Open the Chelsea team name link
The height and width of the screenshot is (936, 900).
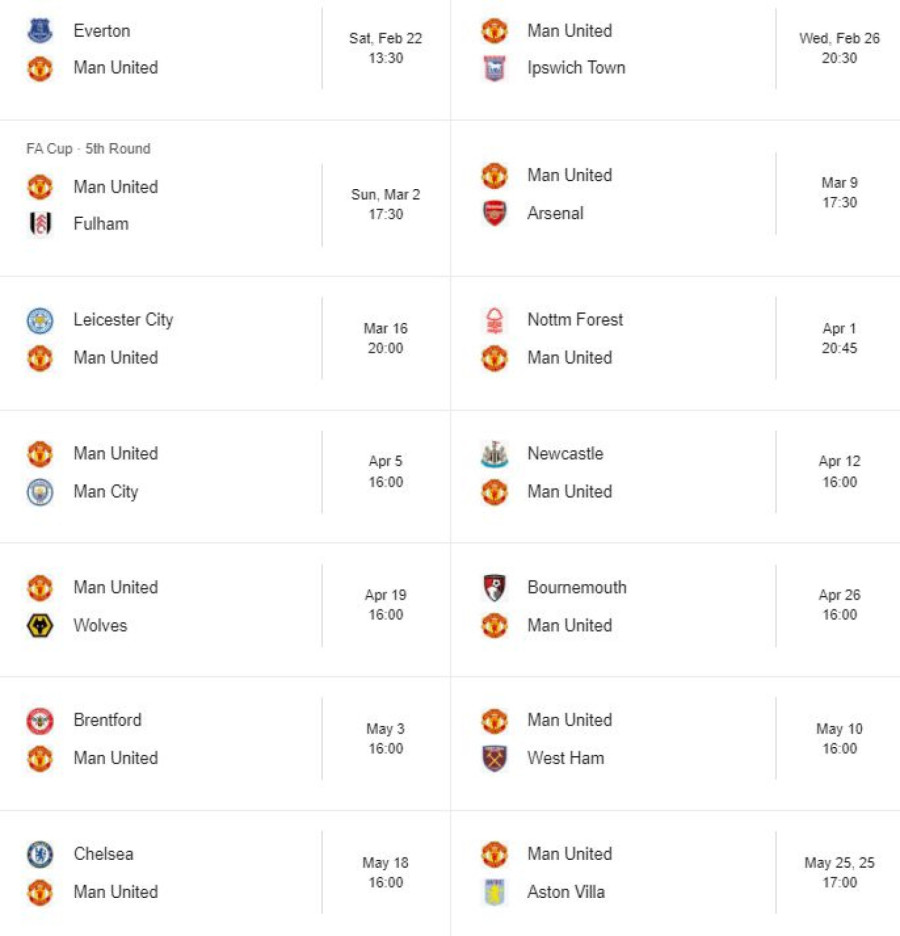(x=103, y=854)
